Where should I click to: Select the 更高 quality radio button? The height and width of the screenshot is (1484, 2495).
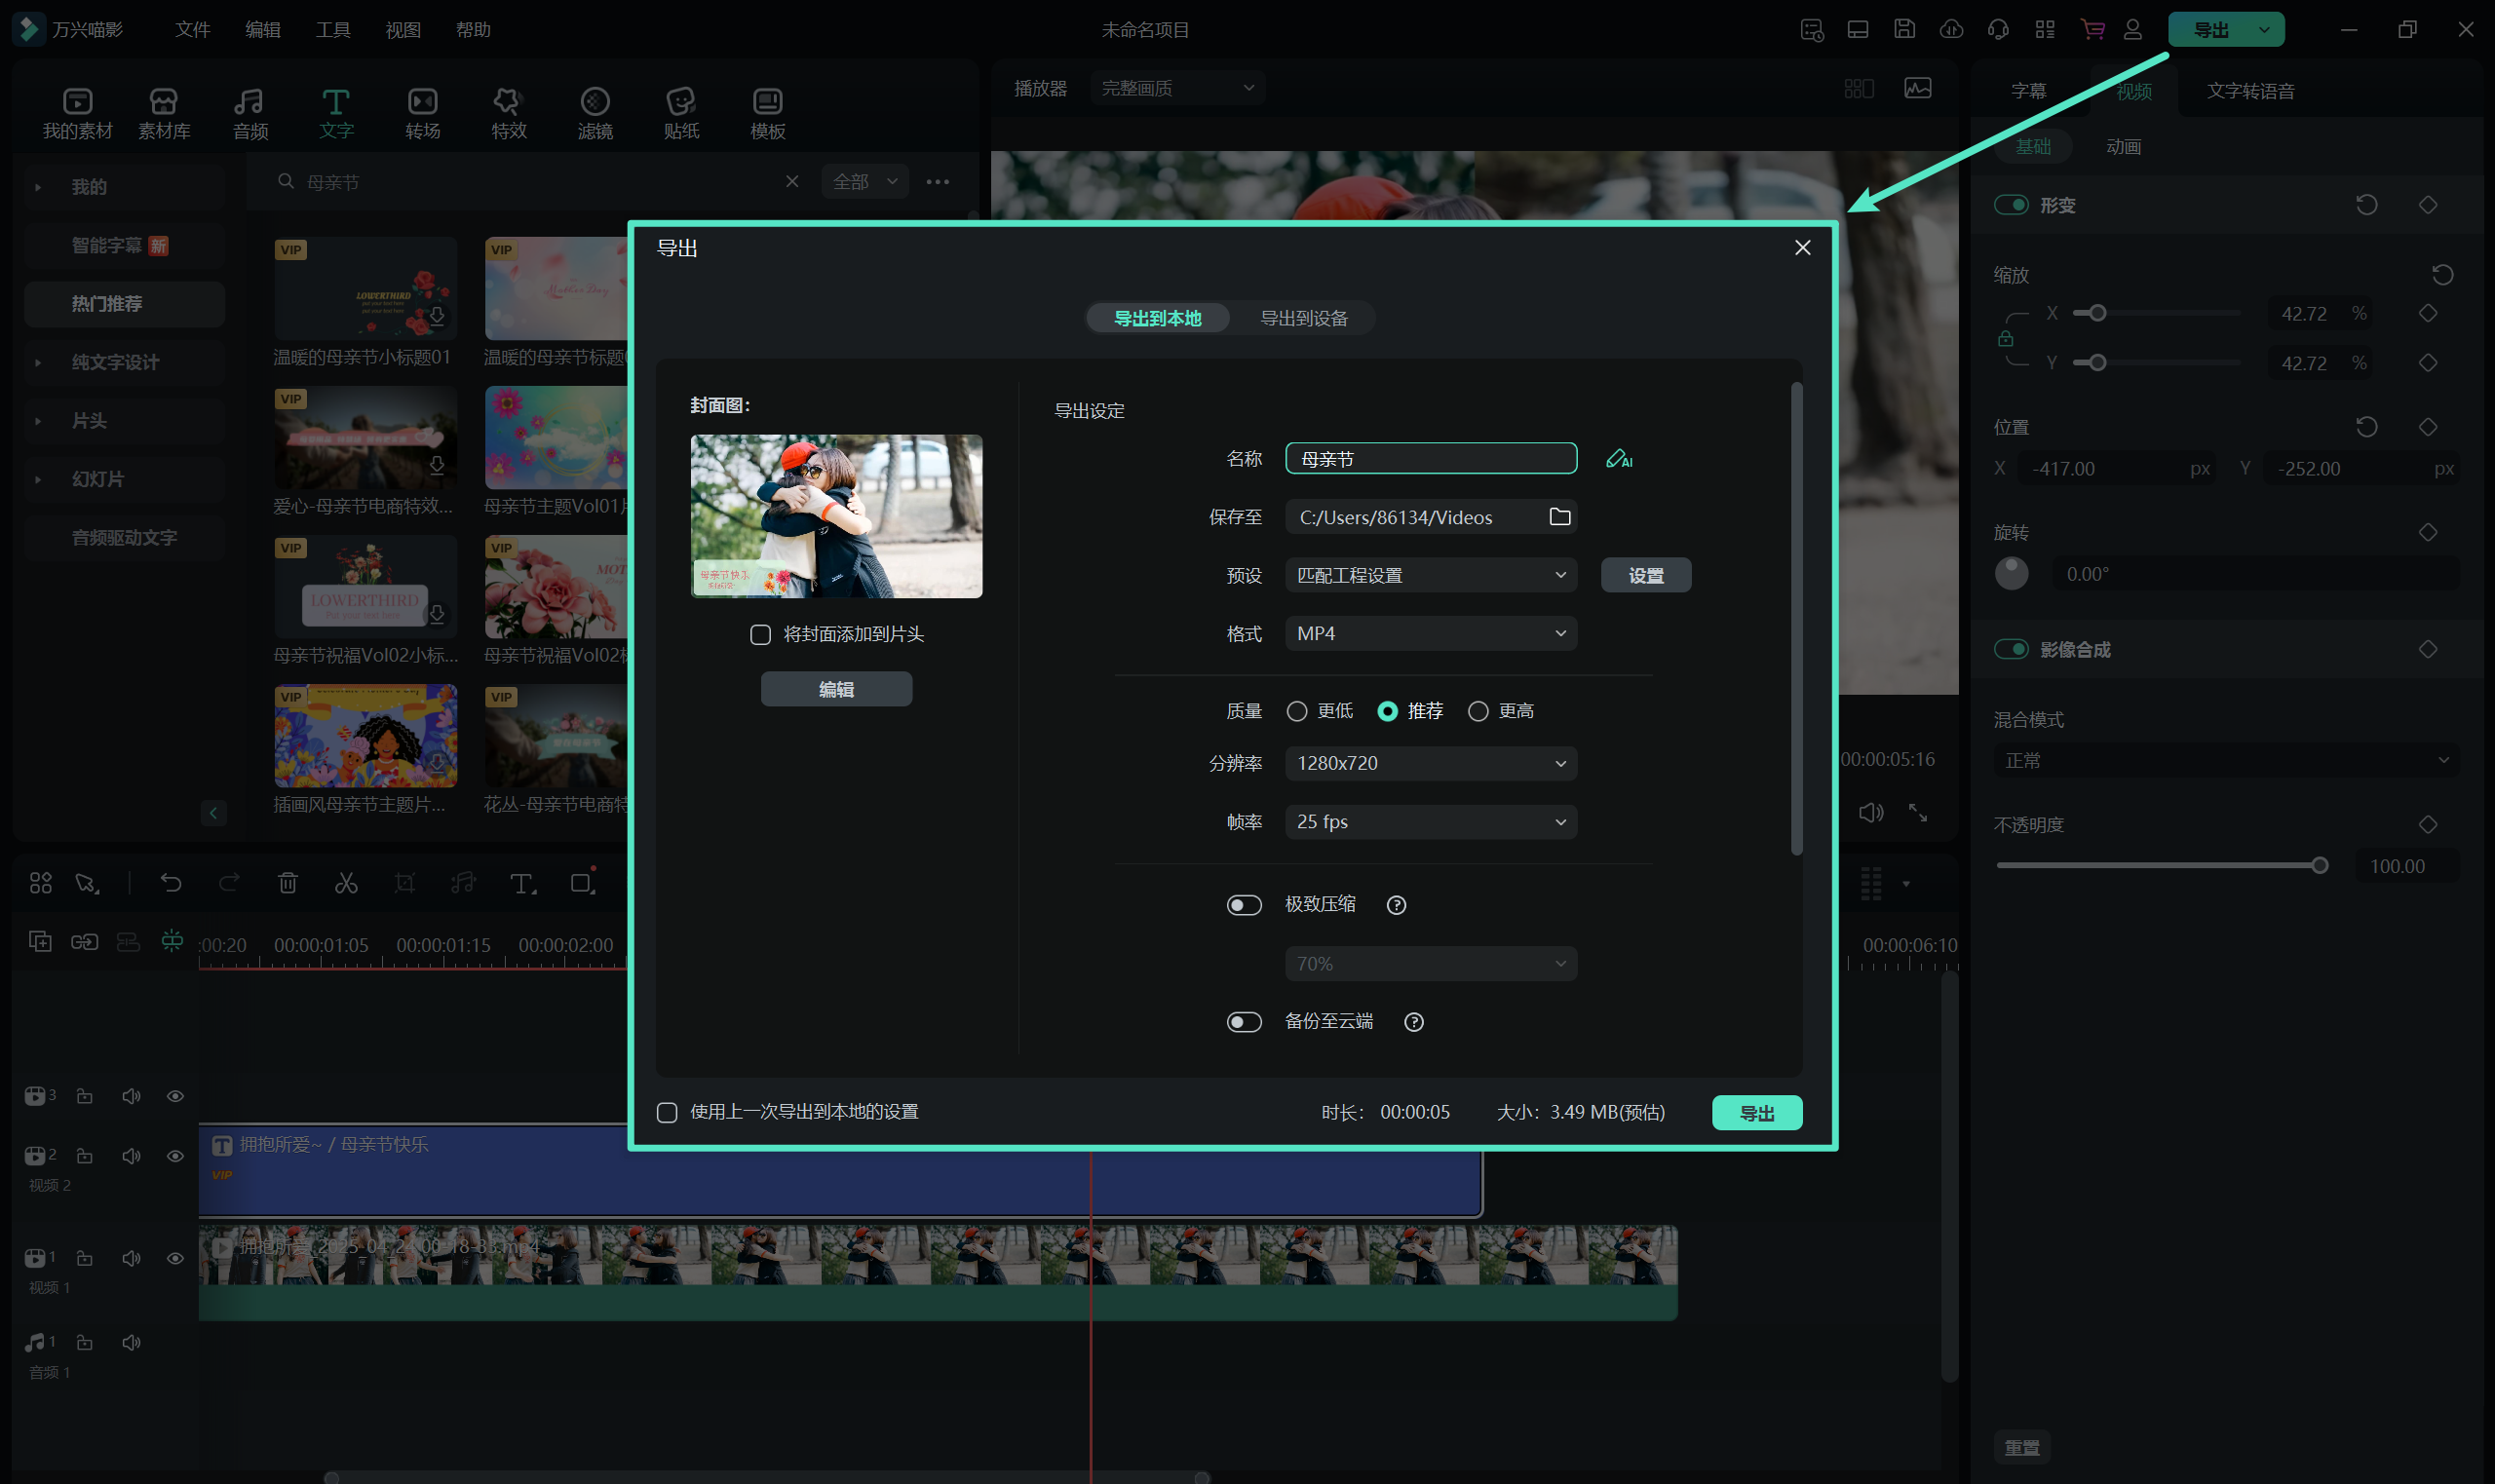coord(1478,711)
